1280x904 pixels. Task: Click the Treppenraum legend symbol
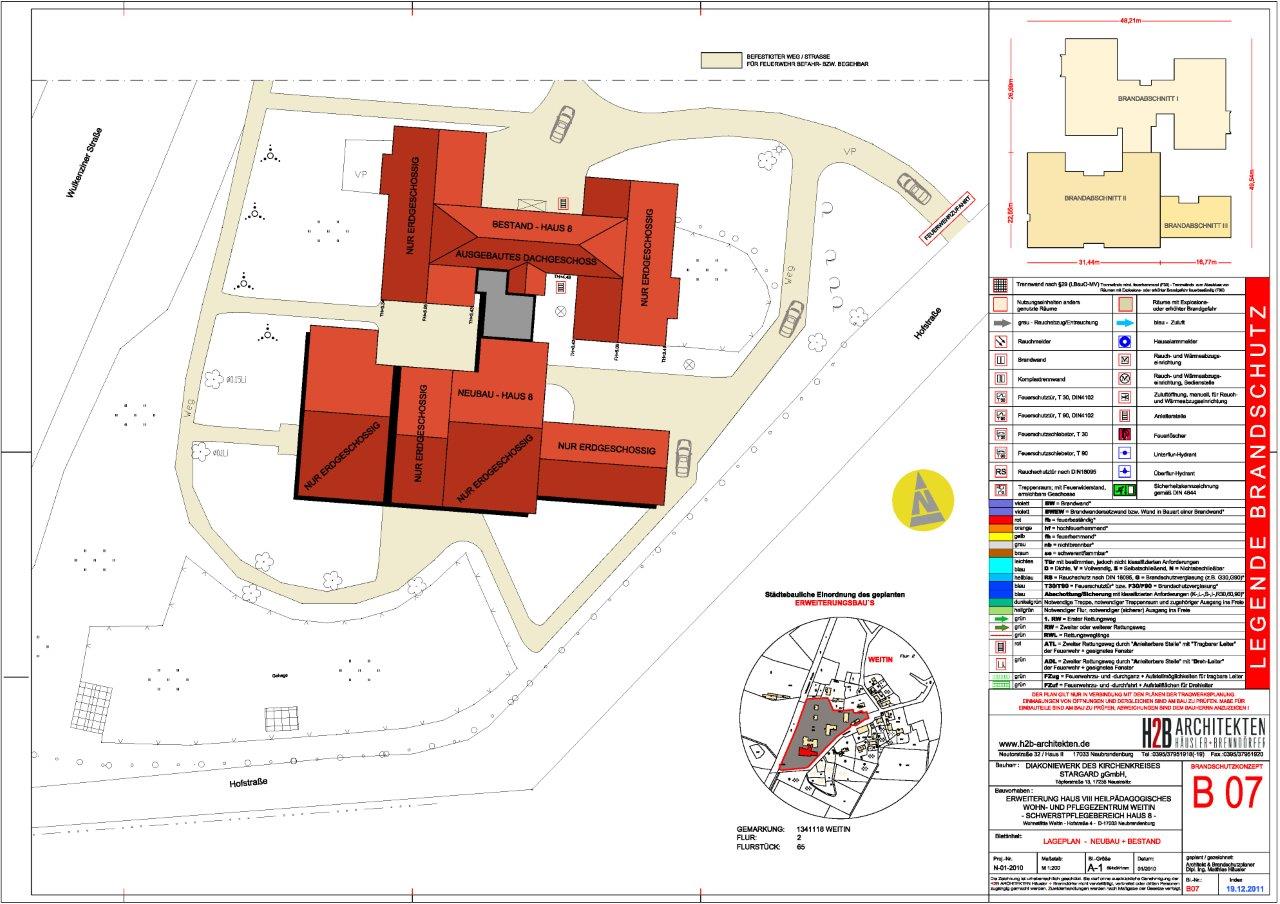click(1001, 490)
